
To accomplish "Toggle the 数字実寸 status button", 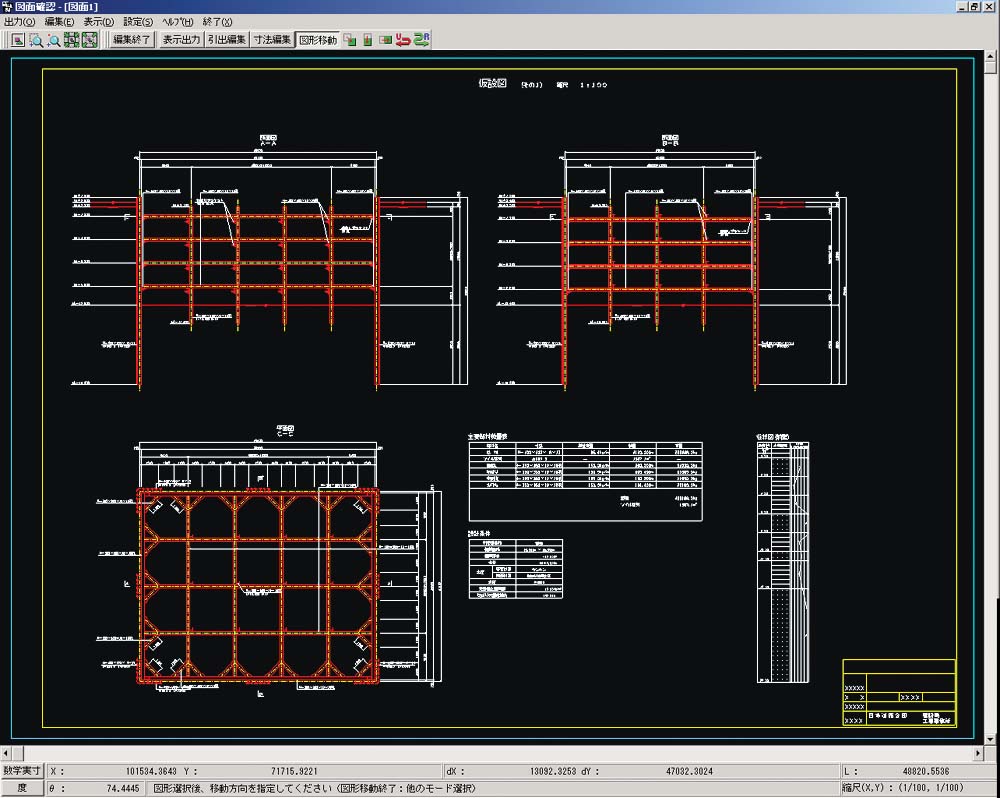I will (x=22, y=771).
